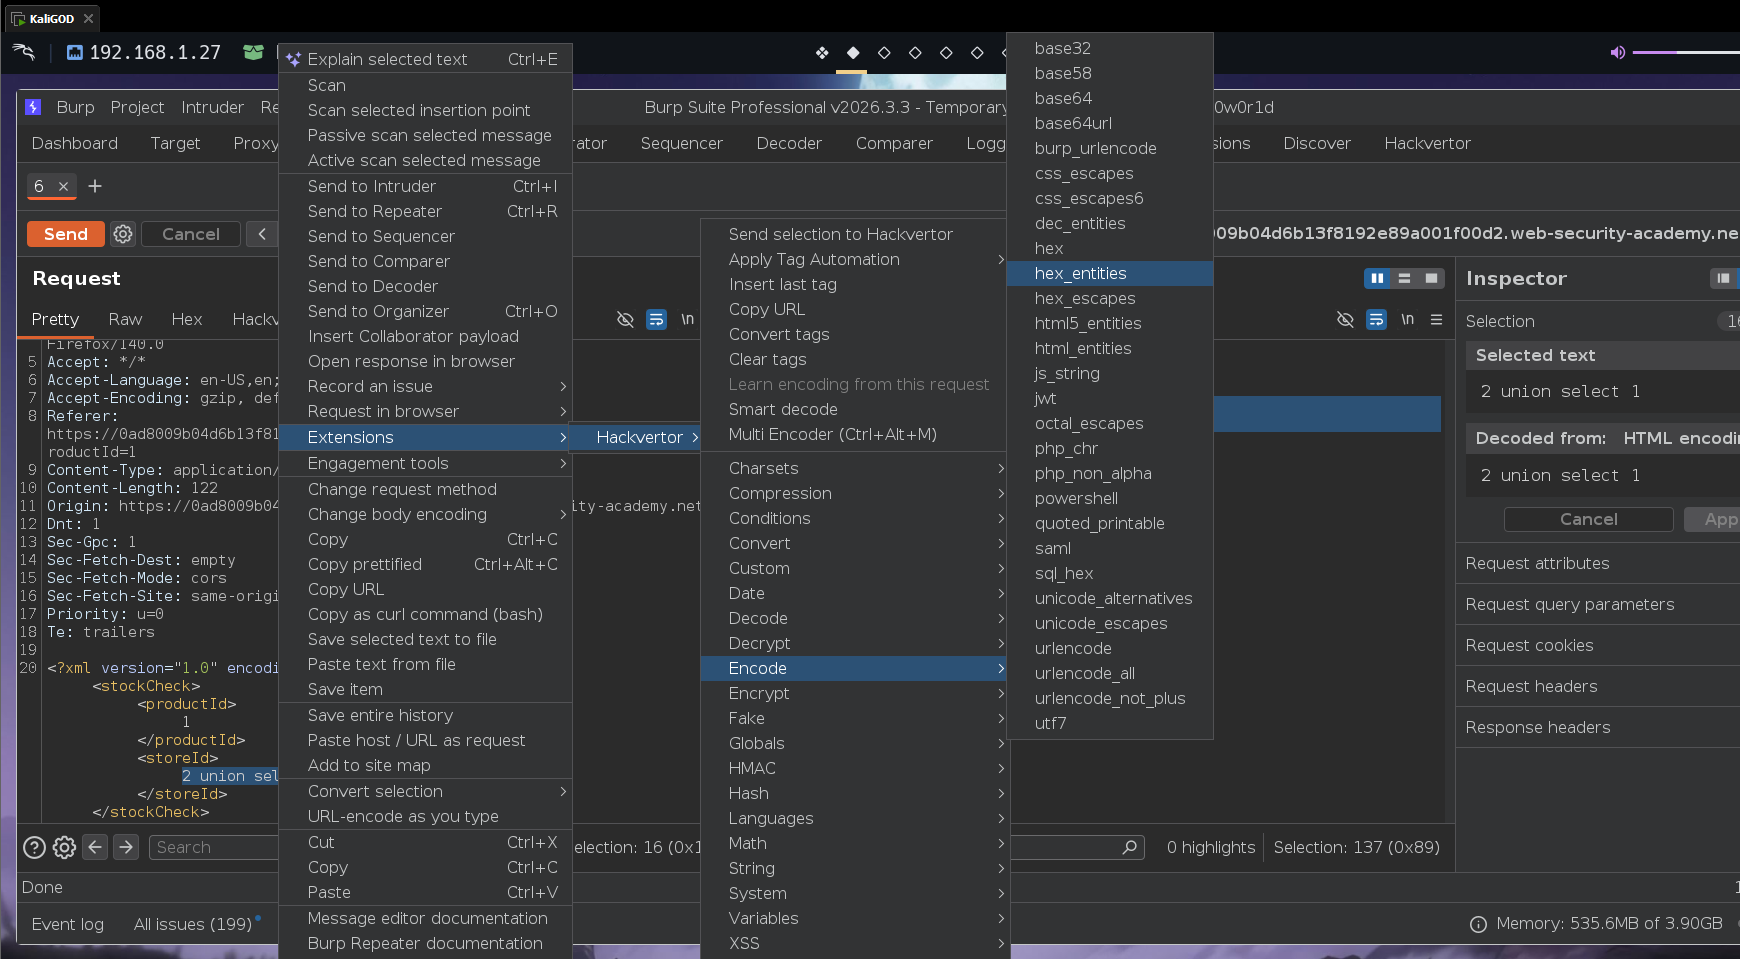Click Cancel button in Inspector
Viewport: 1740px width, 959px height.
[1588, 519]
